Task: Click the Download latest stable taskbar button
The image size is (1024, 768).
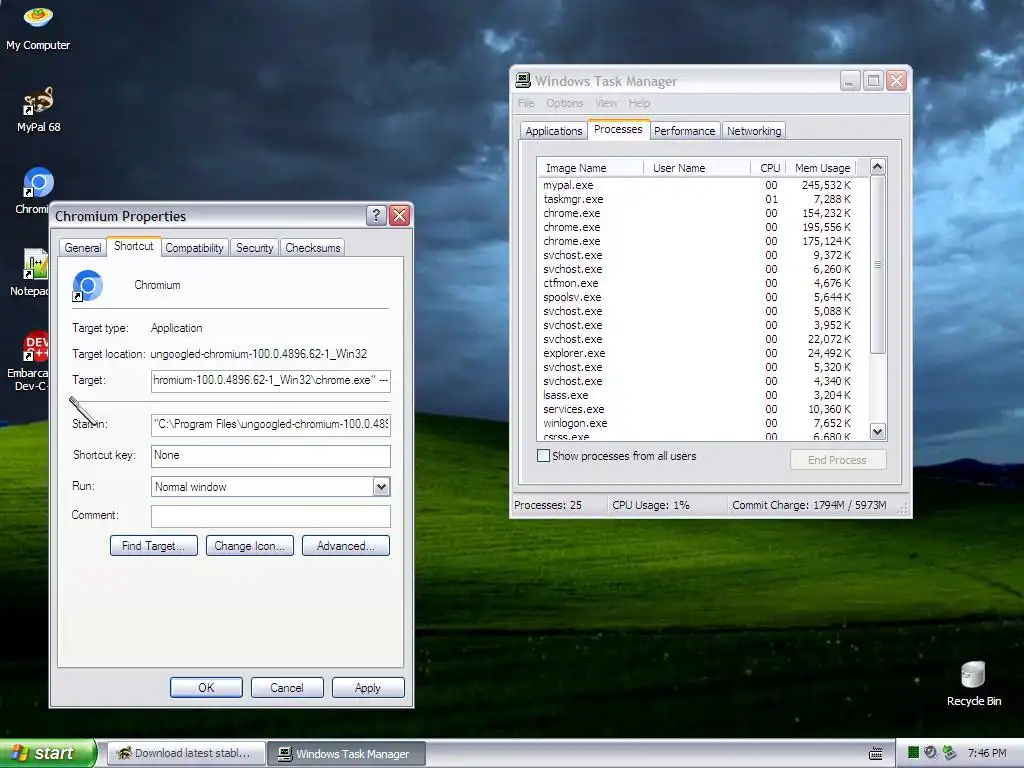Action: pos(186,754)
